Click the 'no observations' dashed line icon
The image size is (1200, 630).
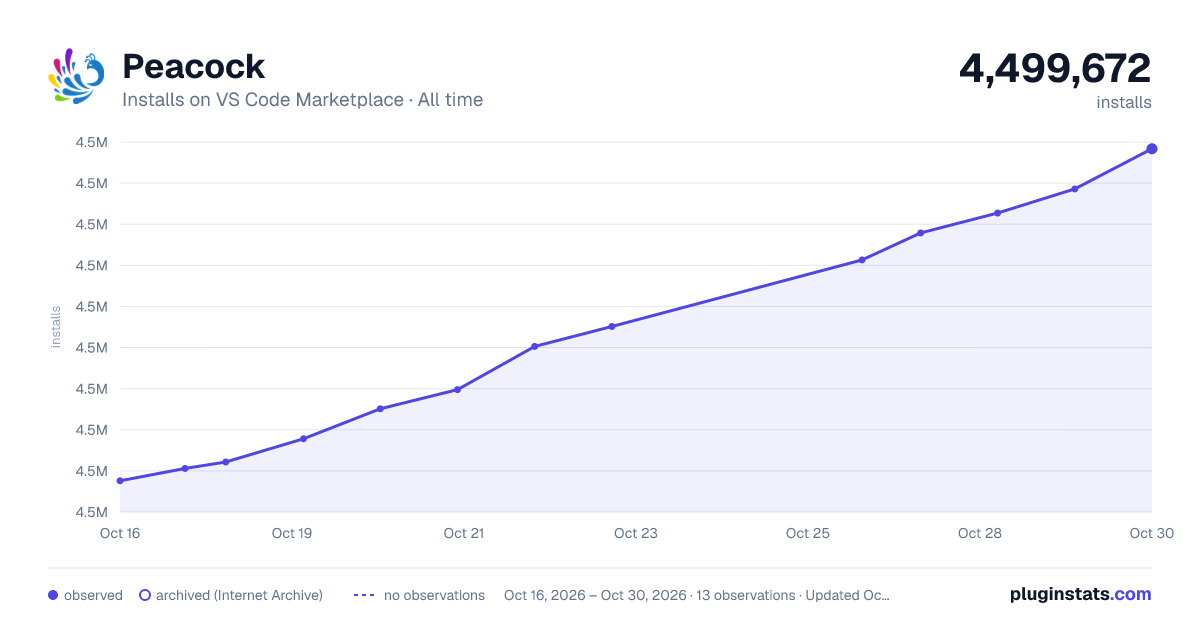point(364,595)
